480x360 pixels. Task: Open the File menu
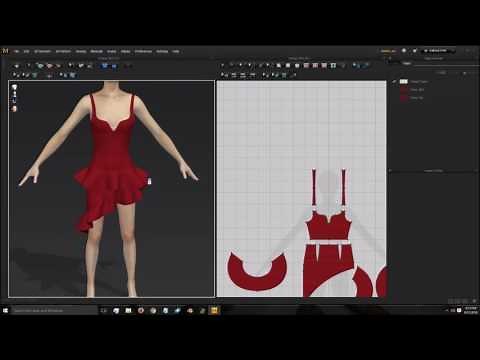(16, 51)
